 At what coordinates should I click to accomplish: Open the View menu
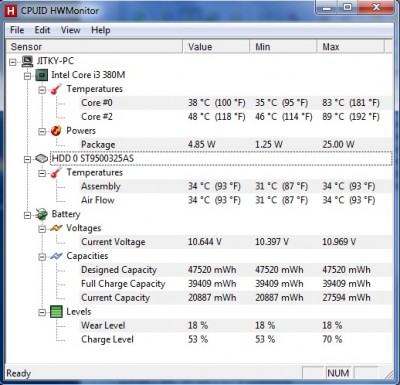[x=70, y=30]
